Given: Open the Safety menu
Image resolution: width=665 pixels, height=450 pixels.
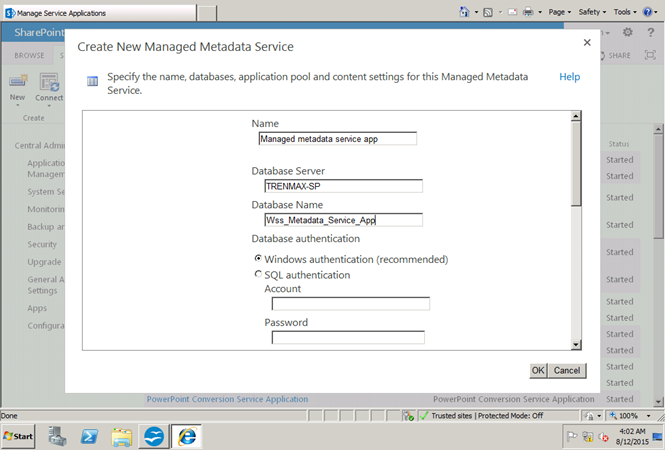Looking at the screenshot, I should pos(592,12).
